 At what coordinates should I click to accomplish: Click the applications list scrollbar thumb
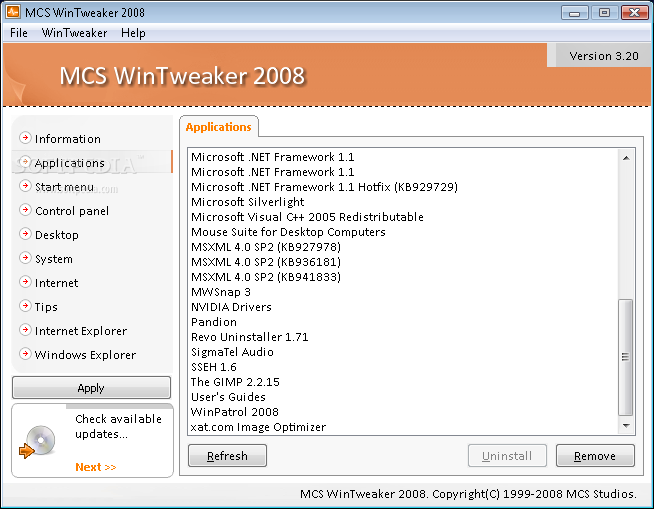coord(625,357)
